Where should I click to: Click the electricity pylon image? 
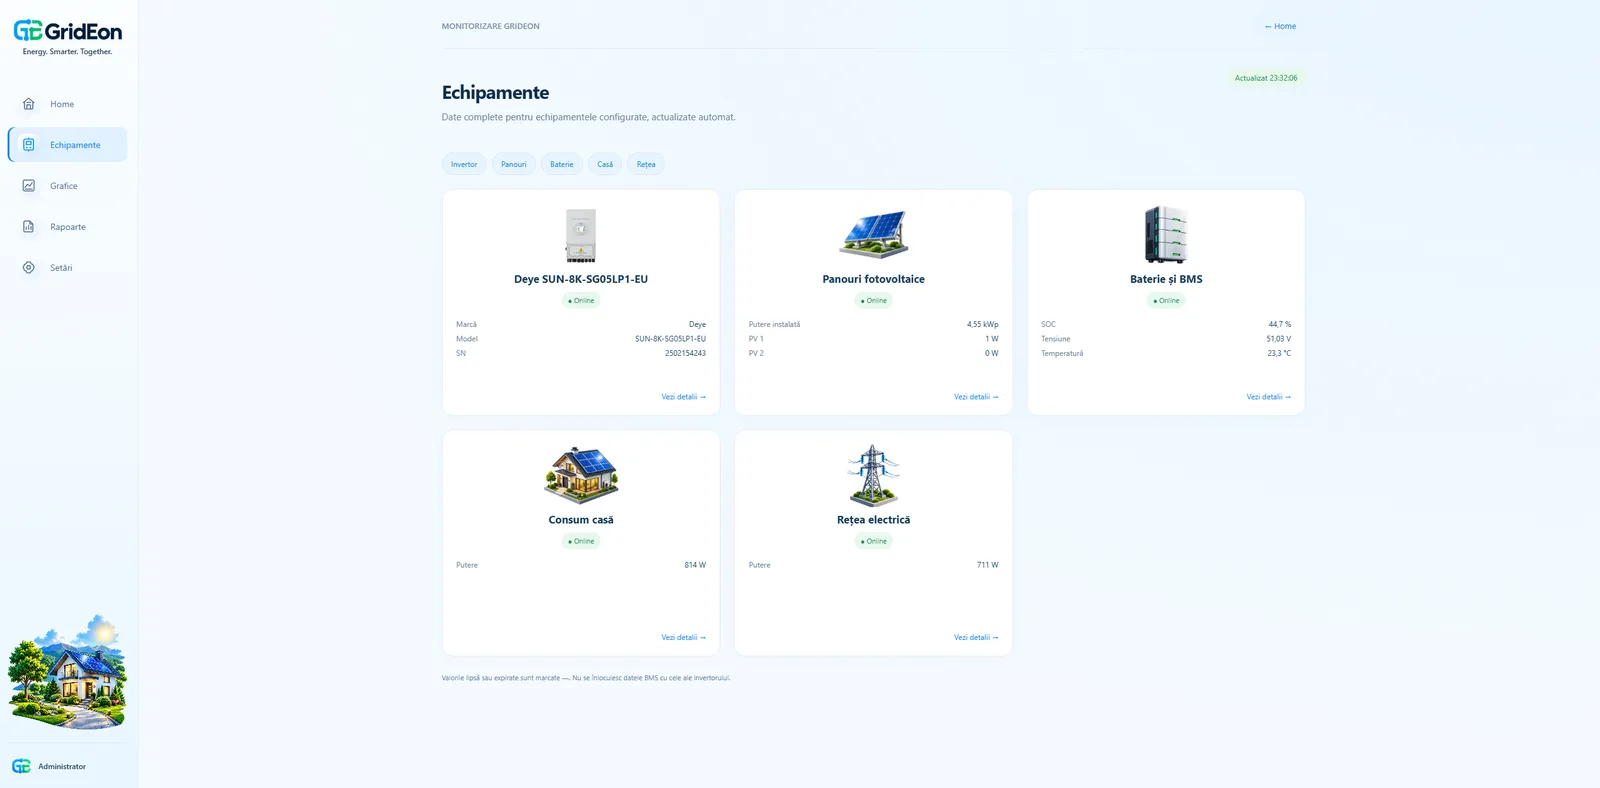click(x=874, y=476)
